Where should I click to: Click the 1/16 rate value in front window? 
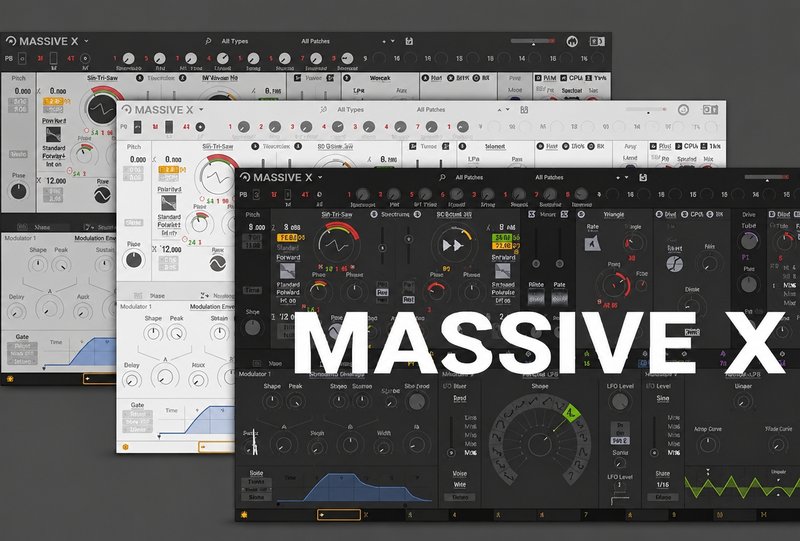[x=663, y=484]
